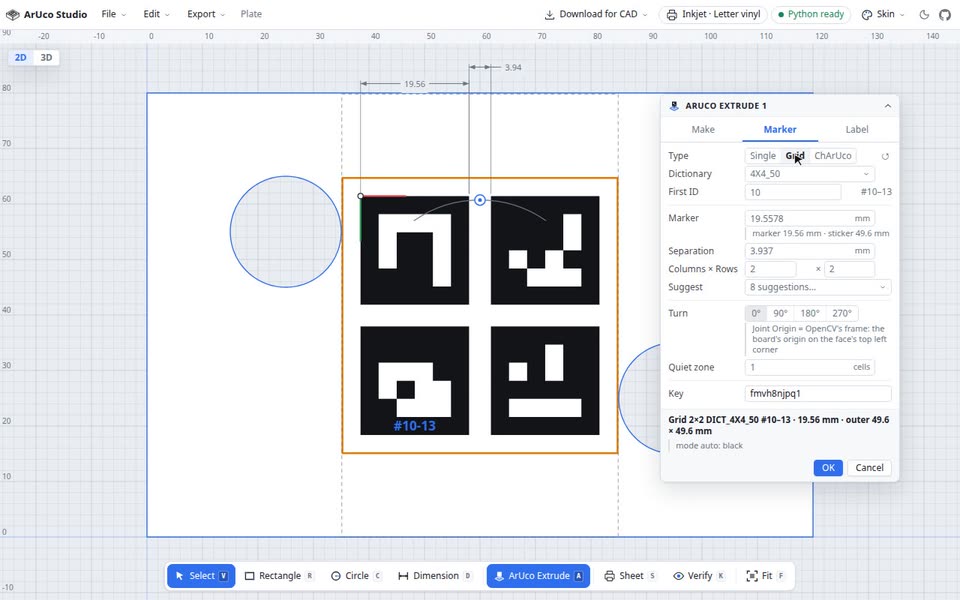Run the Verify tool
Viewport: 960px width, 600px height.
699,576
